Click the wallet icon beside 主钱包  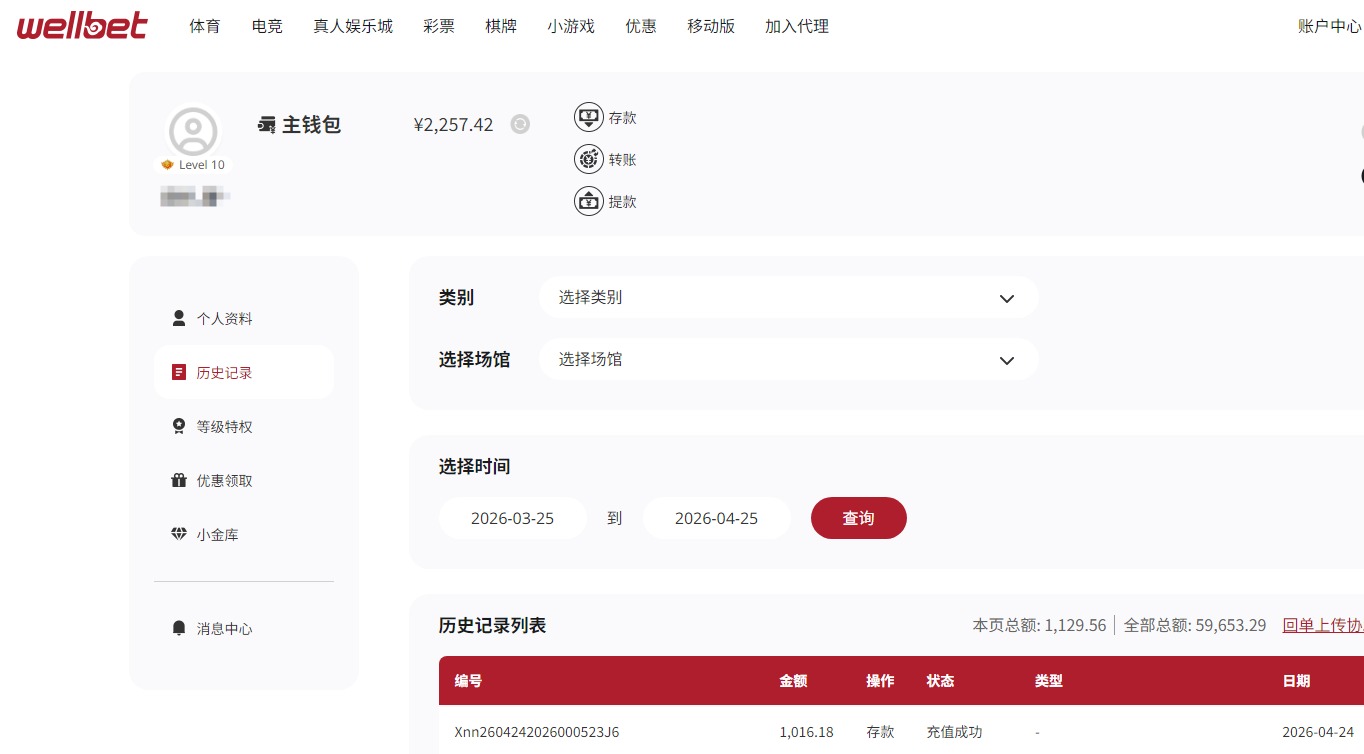tap(266, 125)
